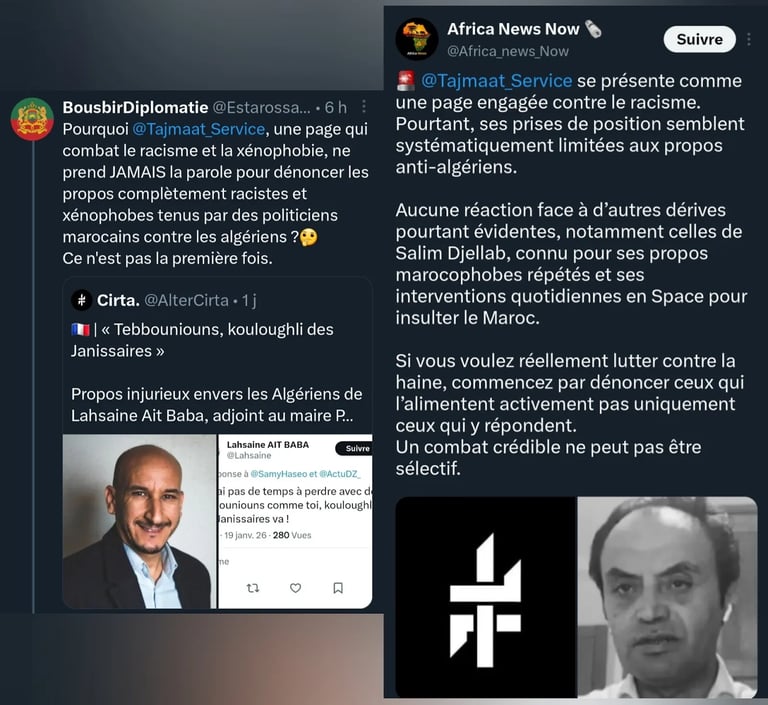Open the grayscale photo of the man
Image resolution: width=768 pixels, height=705 pixels.
[x=668, y=597]
